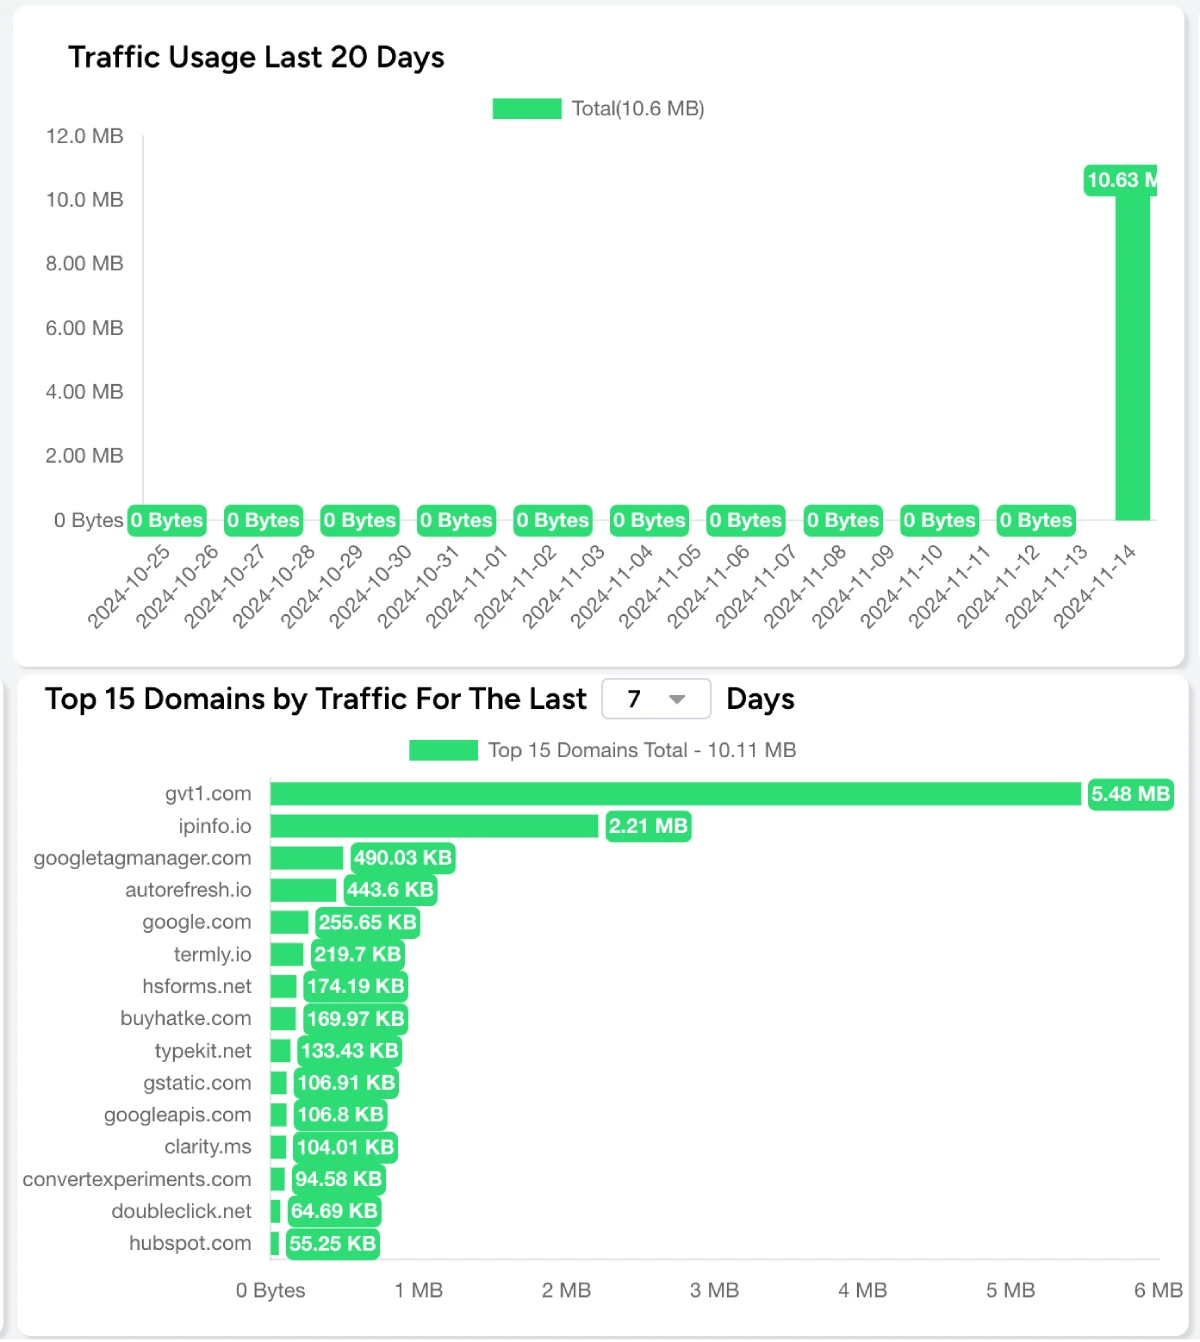Select the gvt1.com traffic bar
Screen dimensions: 1200x1342
pyautogui.click(x=675, y=794)
